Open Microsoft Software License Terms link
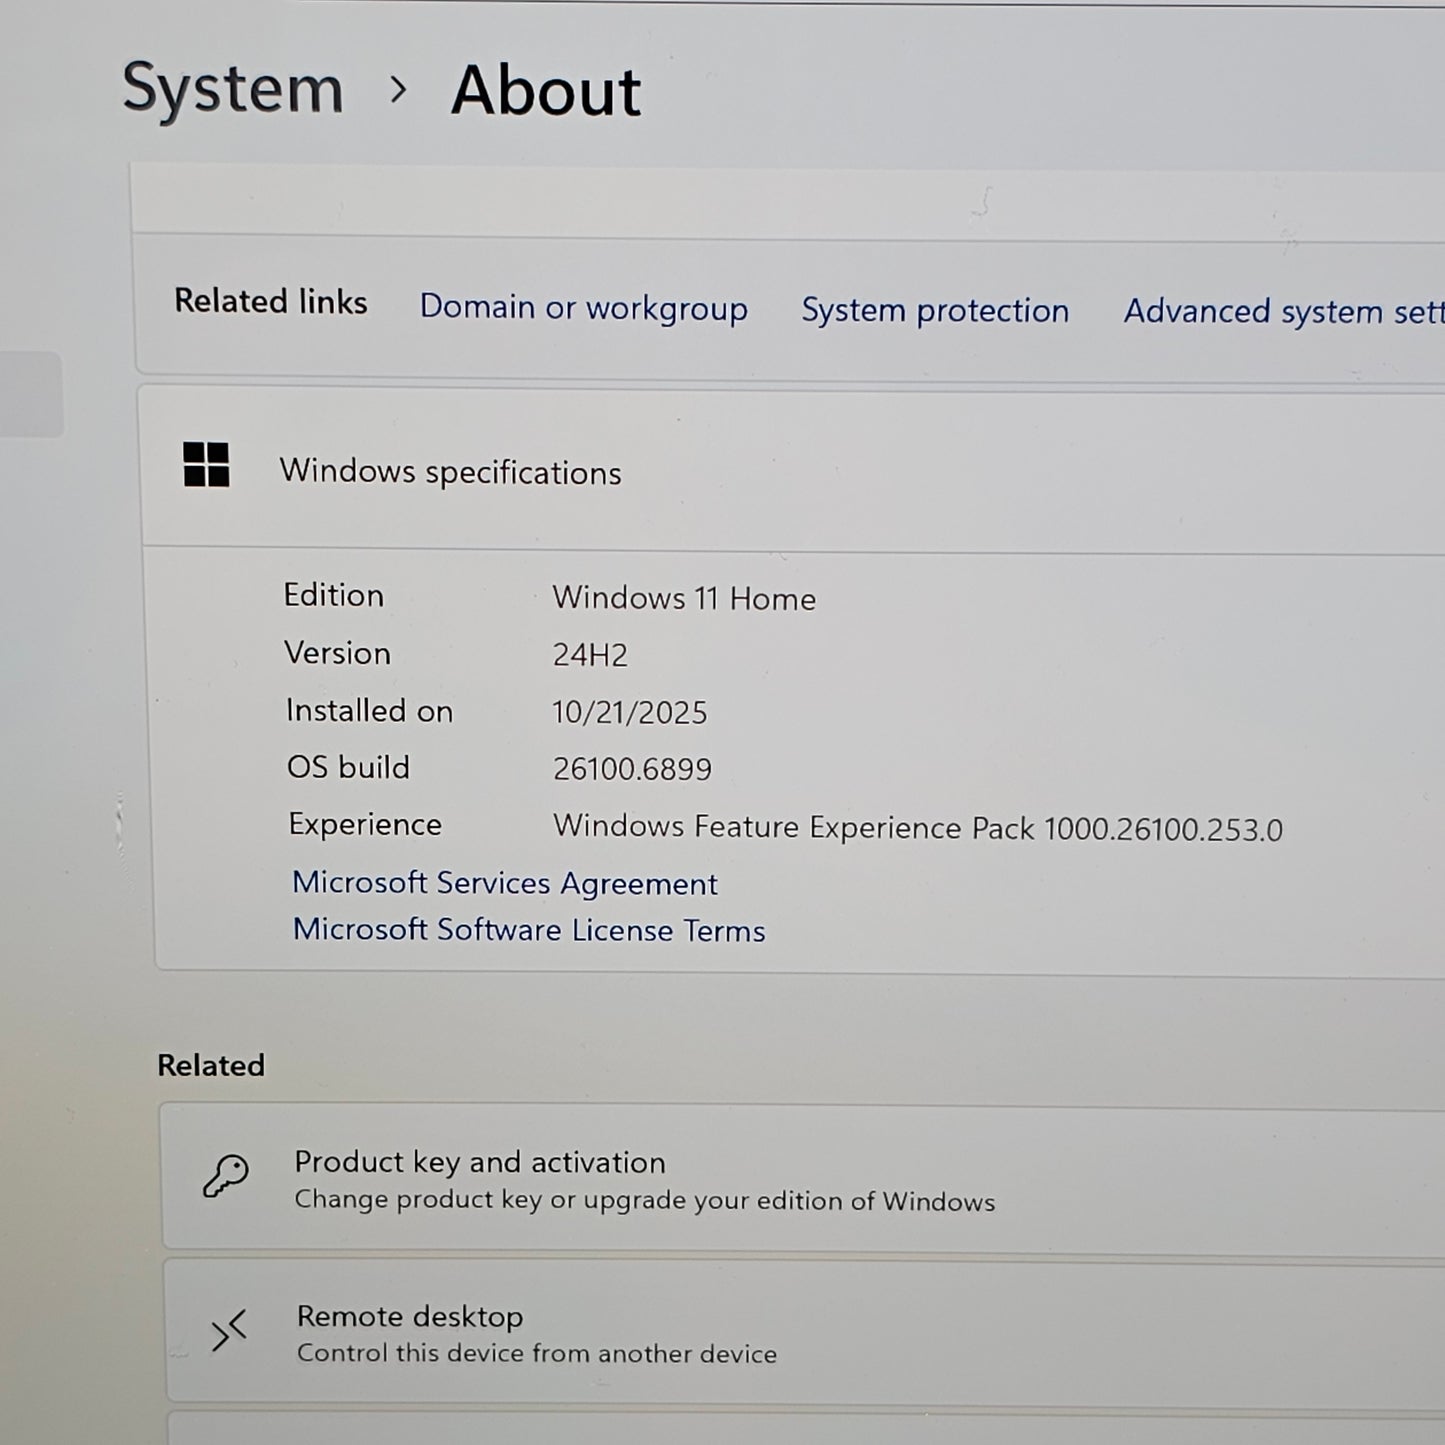Screen dimensions: 1445x1445 point(528,930)
